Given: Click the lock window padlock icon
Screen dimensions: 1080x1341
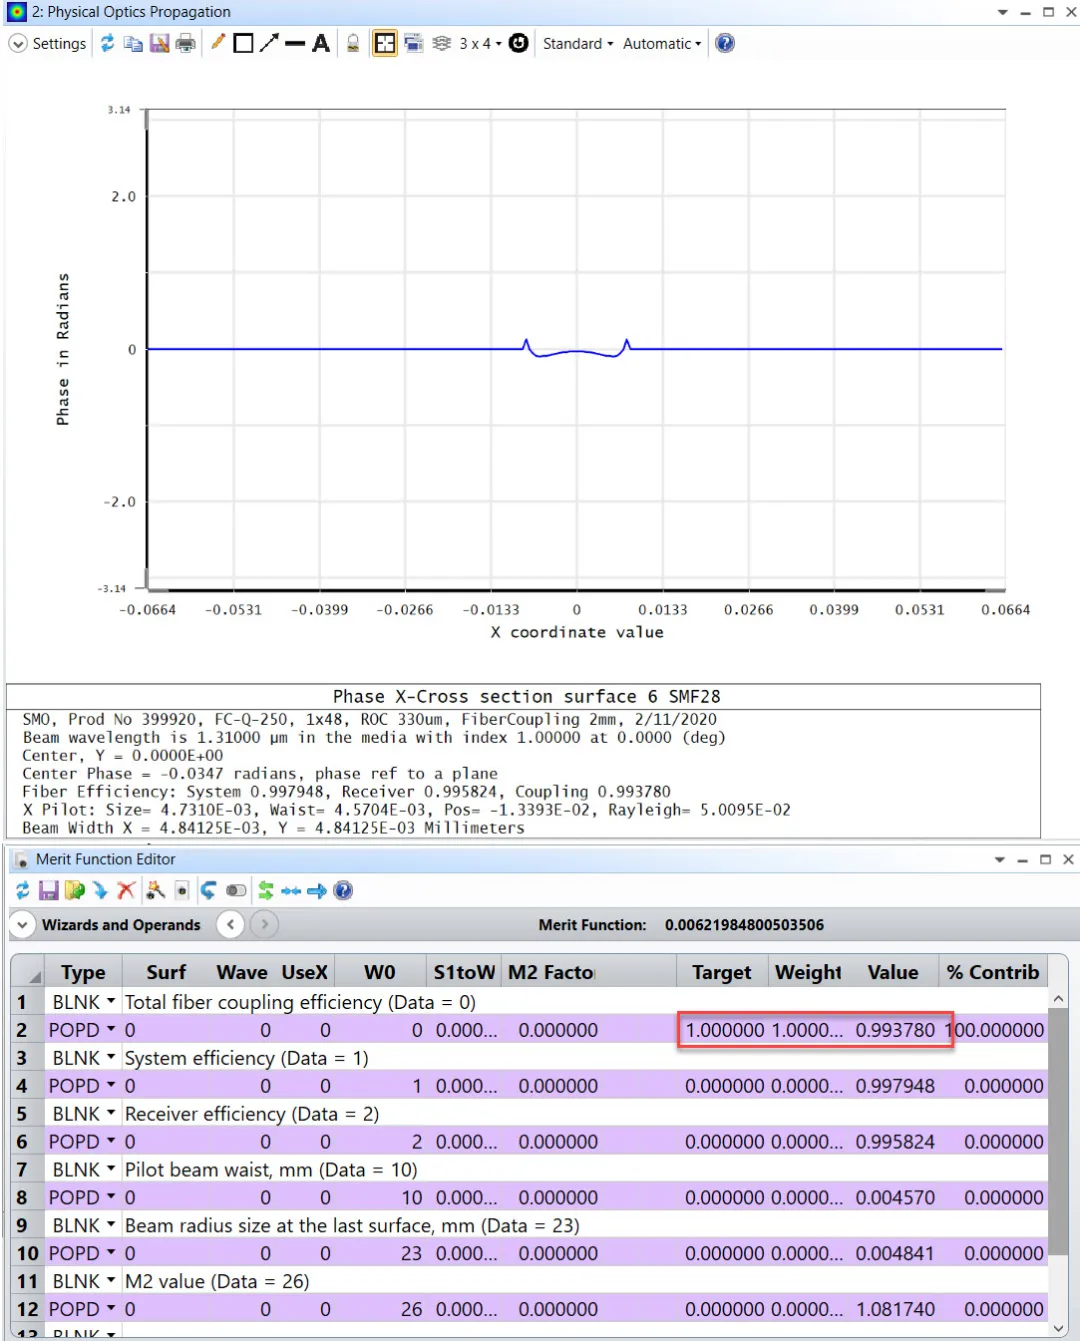Looking at the screenshot, I should coord(353,44).
